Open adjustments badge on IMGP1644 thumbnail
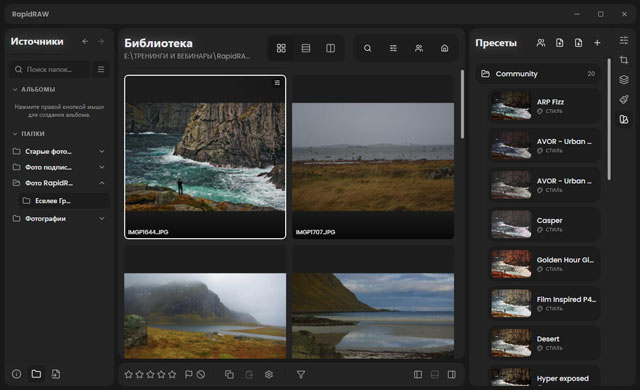The height and width of the screenshot is (390, 640). pos(277,83)
